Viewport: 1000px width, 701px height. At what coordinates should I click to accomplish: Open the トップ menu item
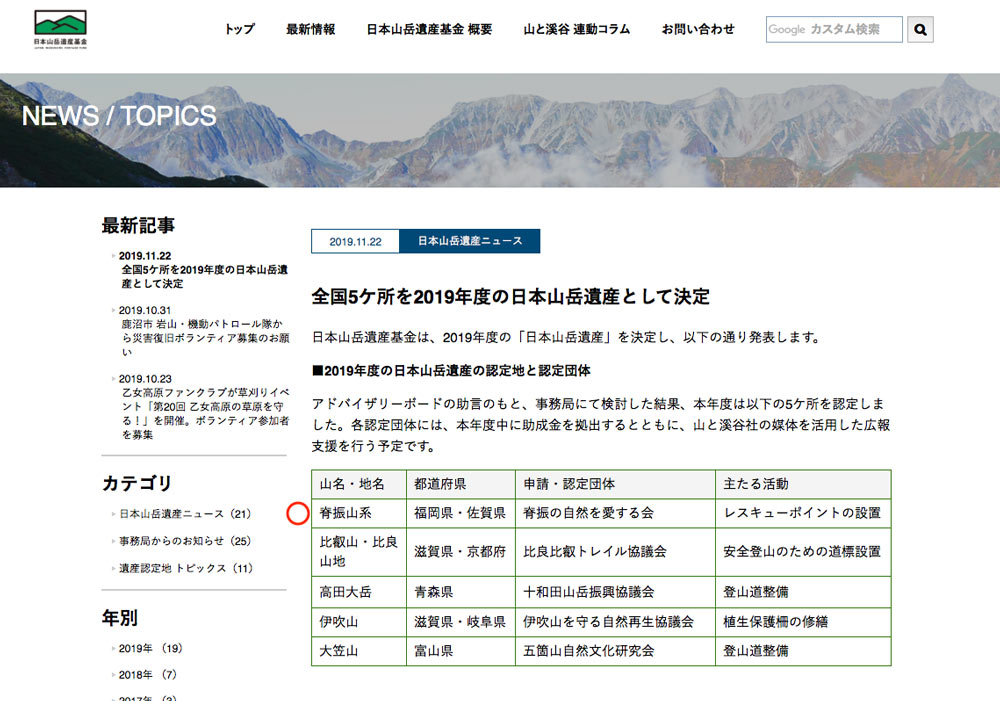point(239,30)
